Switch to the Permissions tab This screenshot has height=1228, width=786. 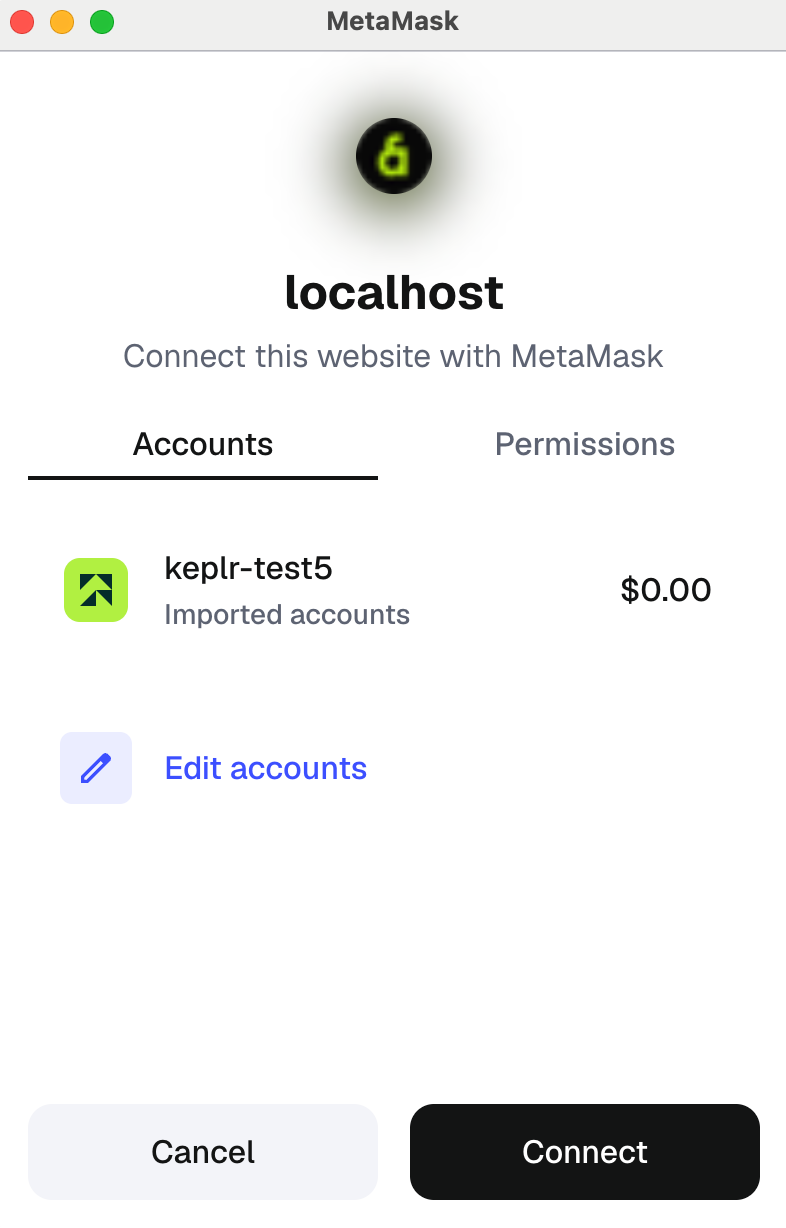pyautogui.click(x=585, y=444)
